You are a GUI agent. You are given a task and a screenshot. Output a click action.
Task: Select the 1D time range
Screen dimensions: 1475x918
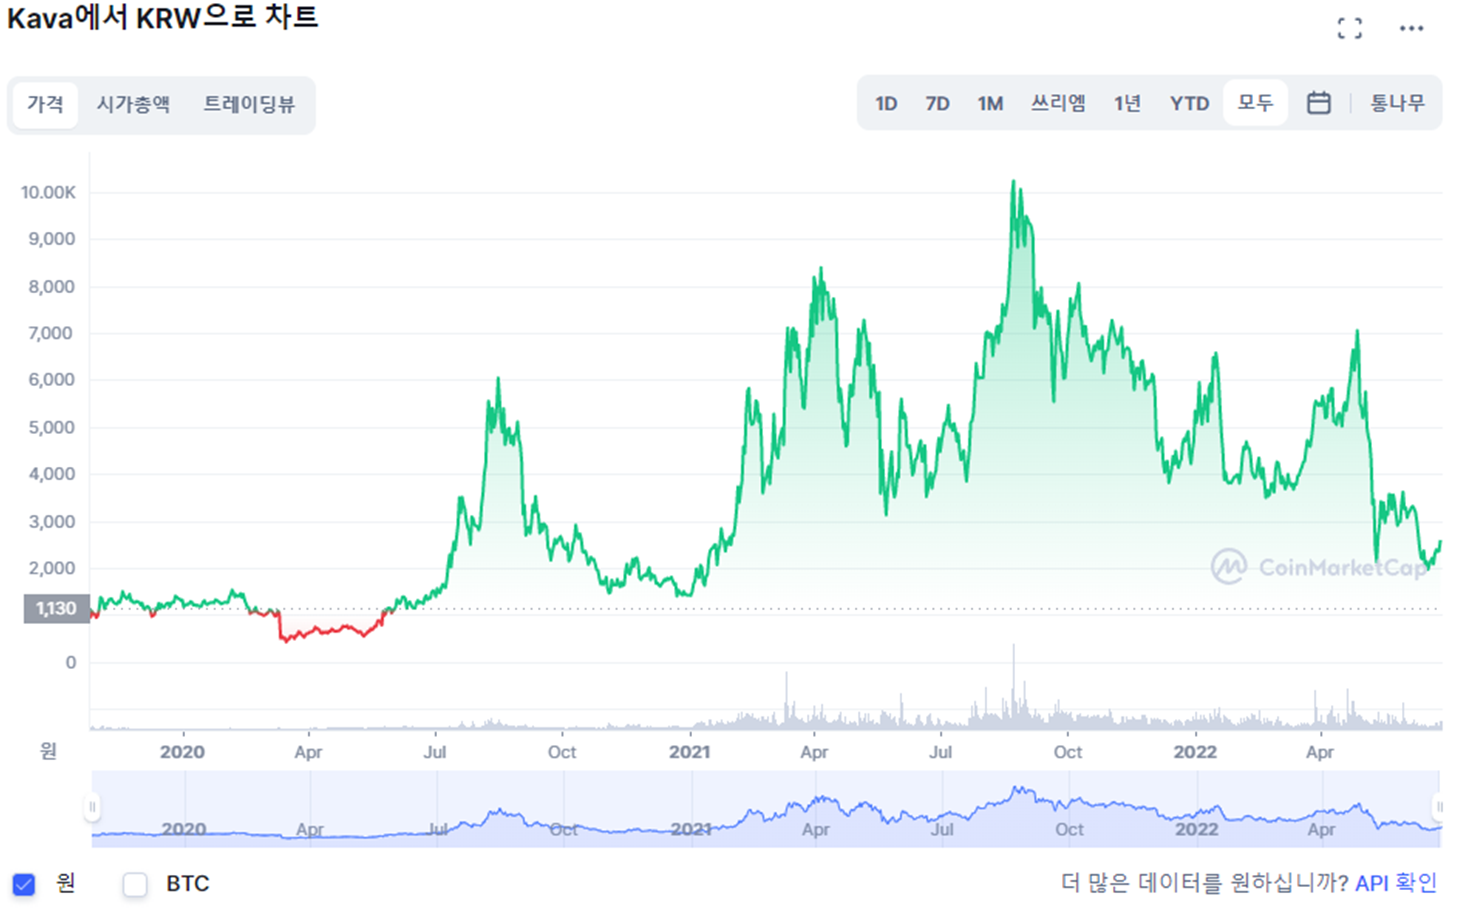pyautogui.click(x=886, y=103)
